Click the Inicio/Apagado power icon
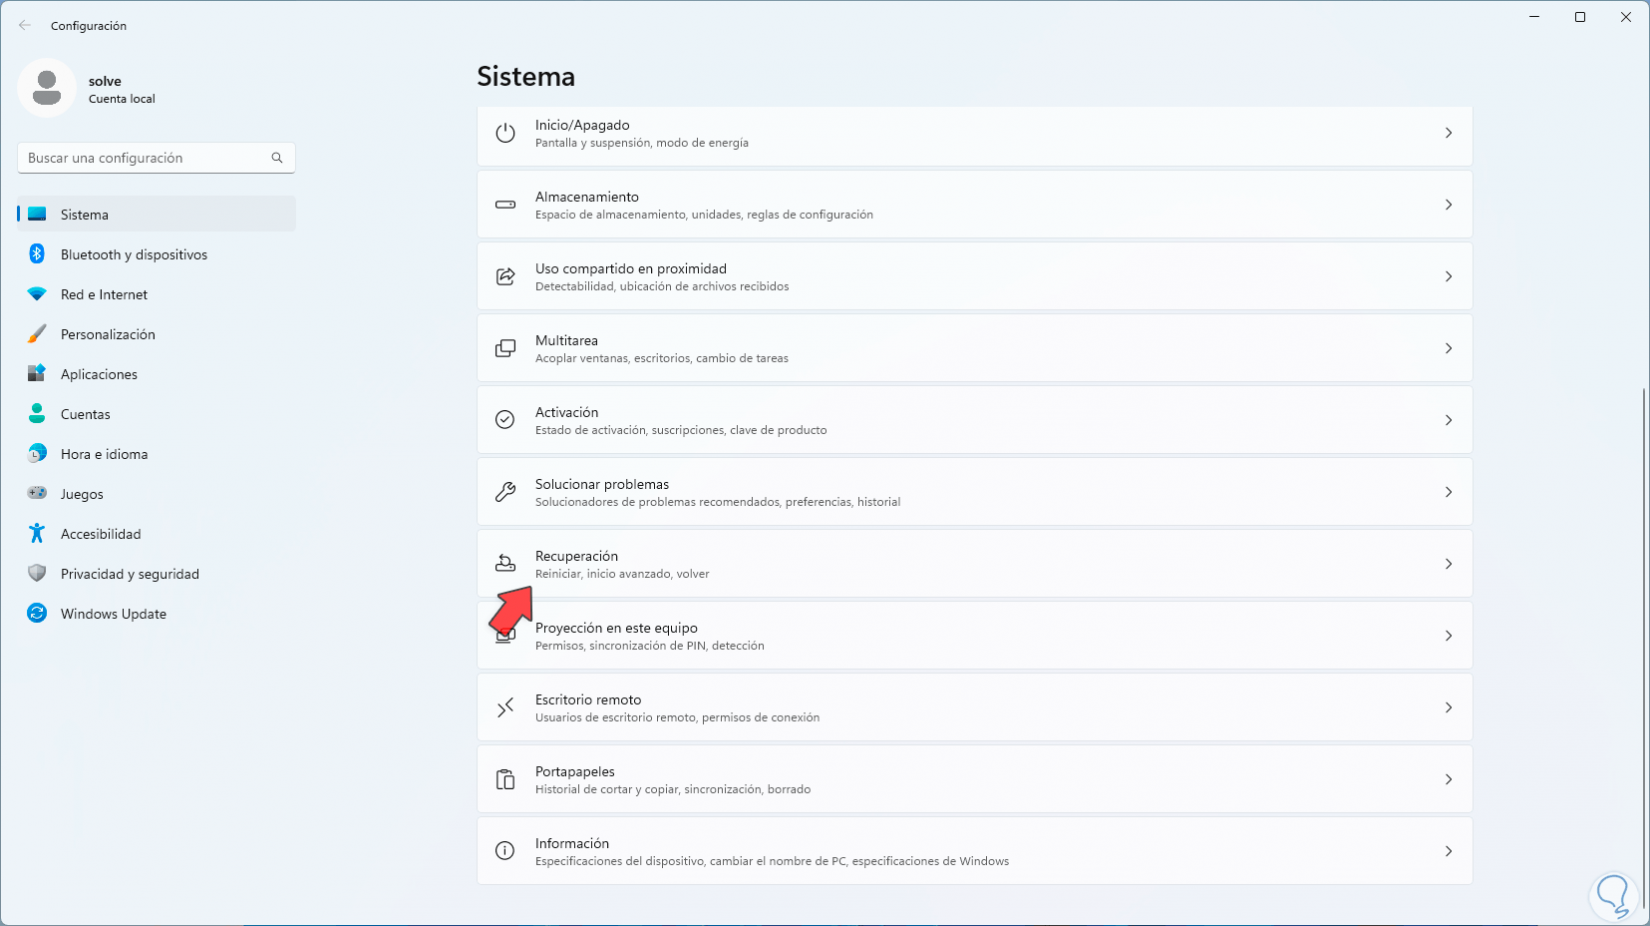 505,133
